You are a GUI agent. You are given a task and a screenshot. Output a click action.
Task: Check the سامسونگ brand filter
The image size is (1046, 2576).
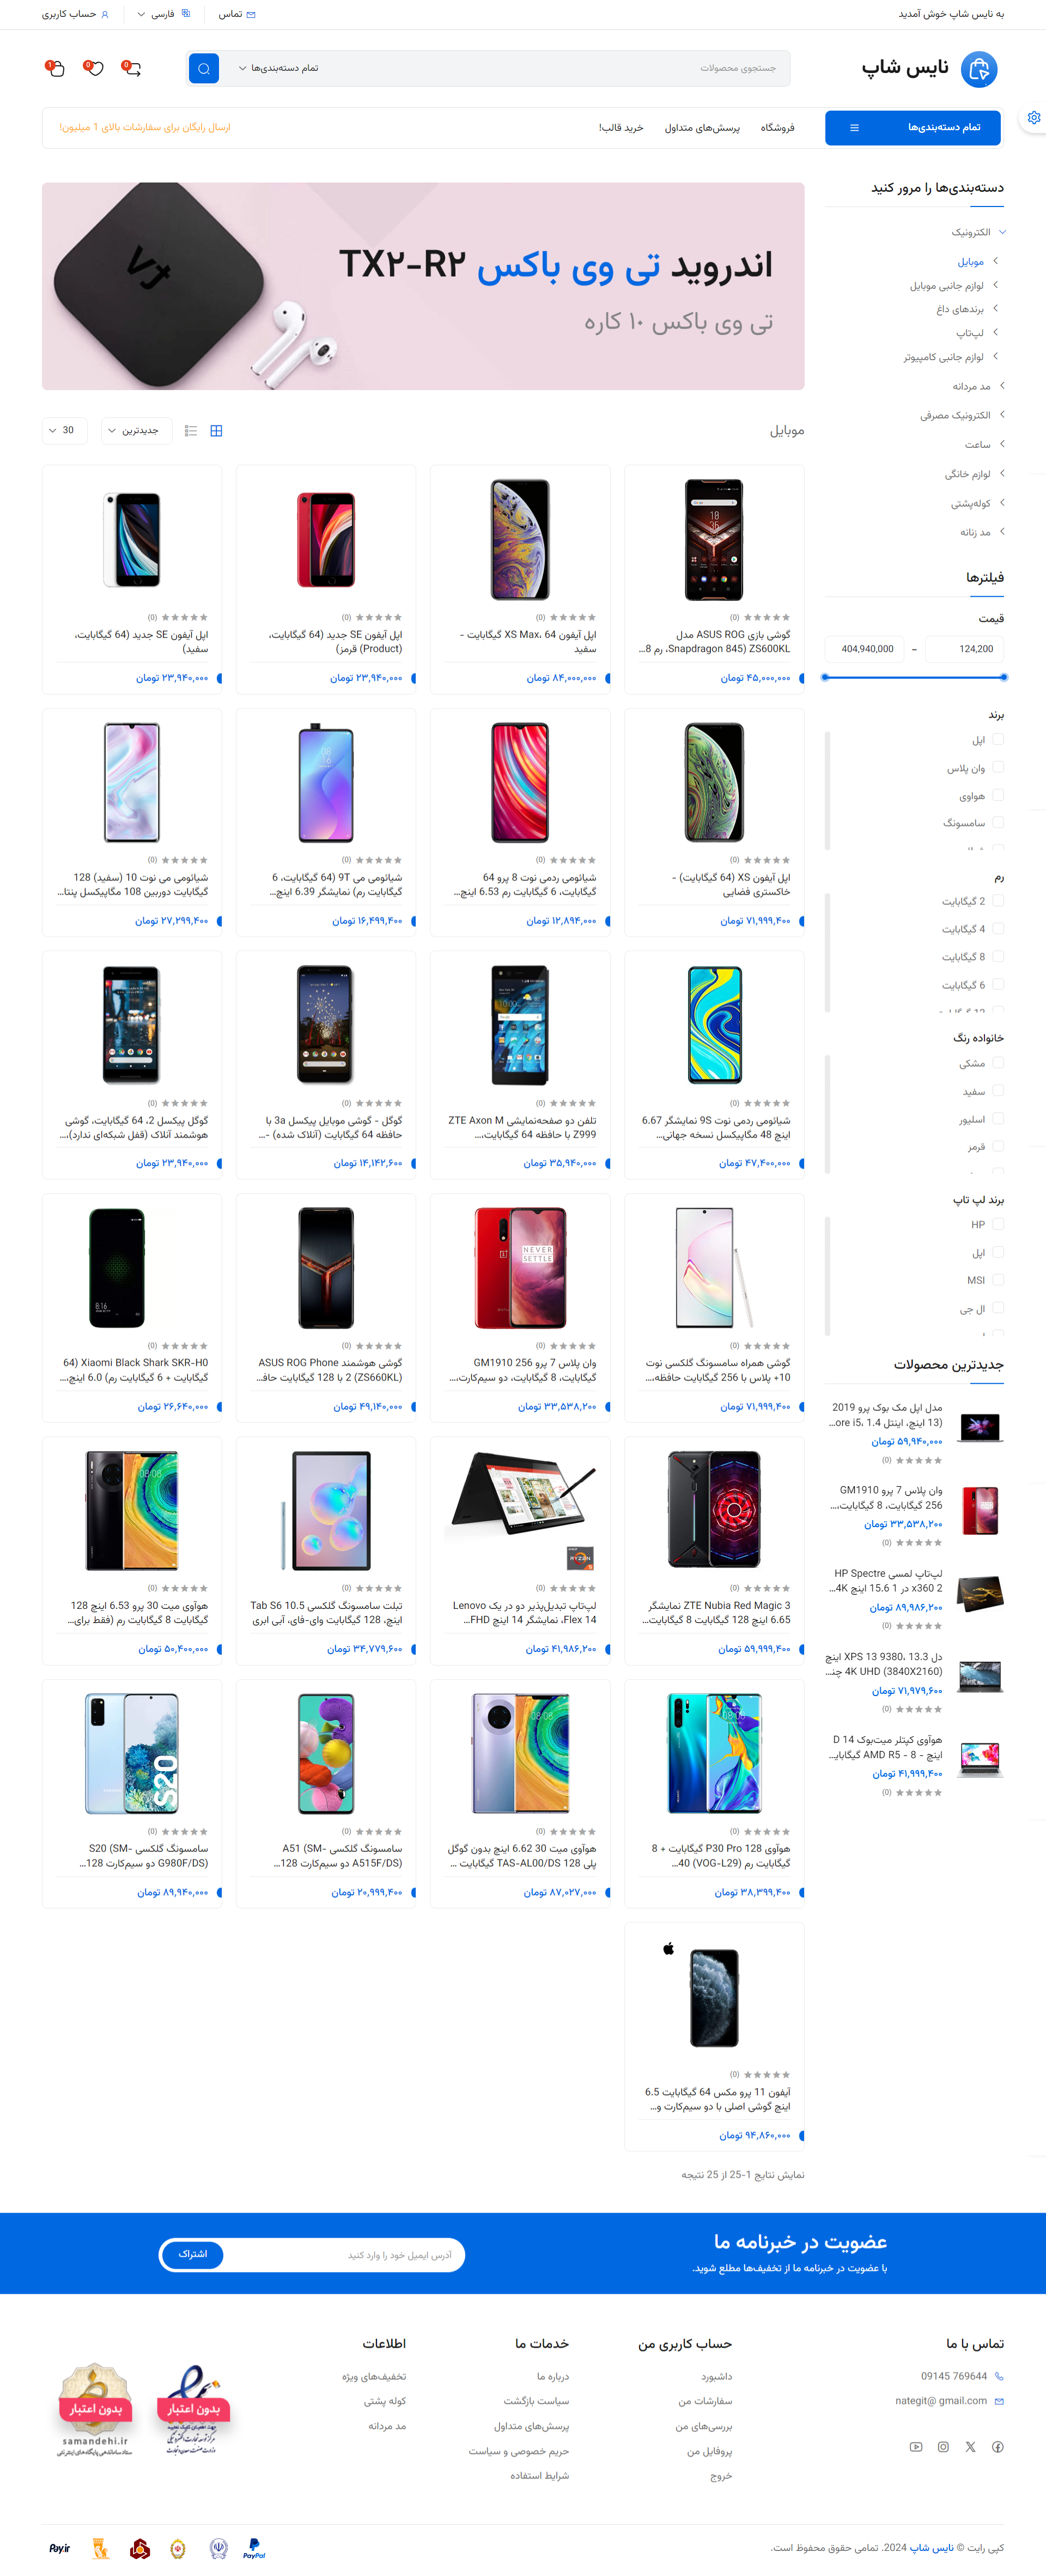click(x=998, y=822)
